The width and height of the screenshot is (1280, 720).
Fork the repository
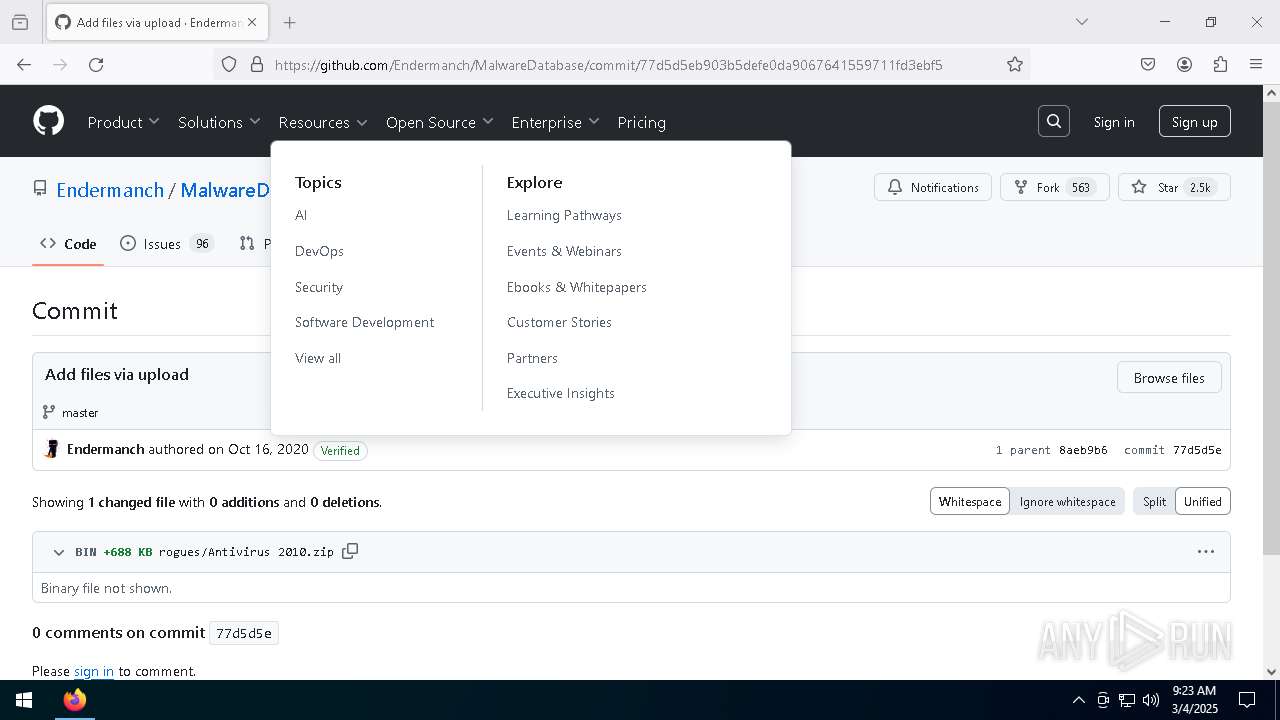(1054, 187)
